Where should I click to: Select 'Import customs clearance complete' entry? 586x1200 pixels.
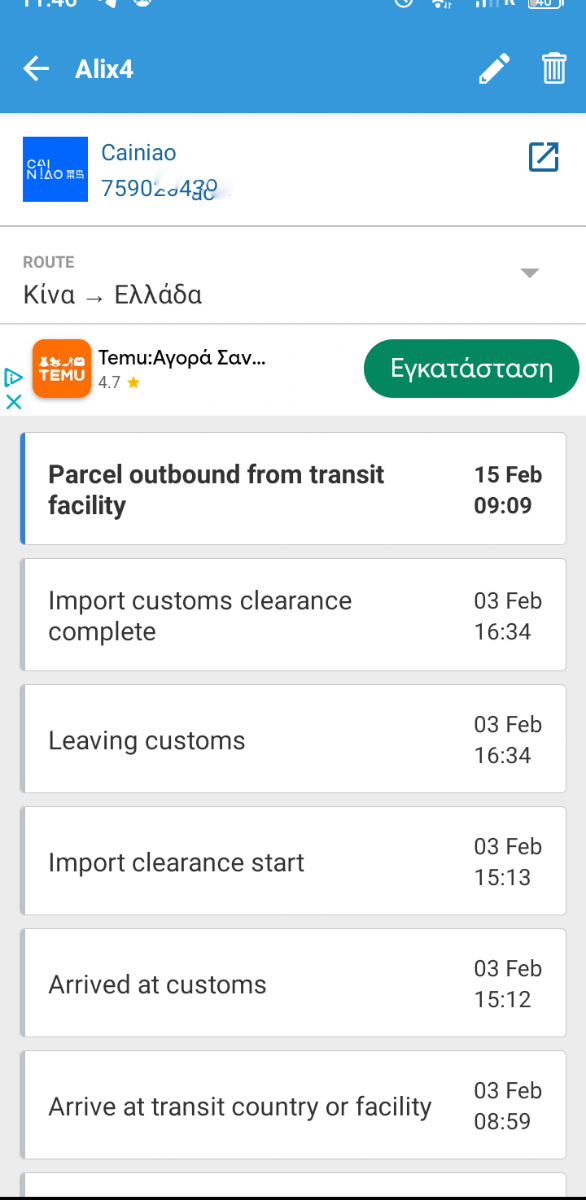[x=293, y=615]
